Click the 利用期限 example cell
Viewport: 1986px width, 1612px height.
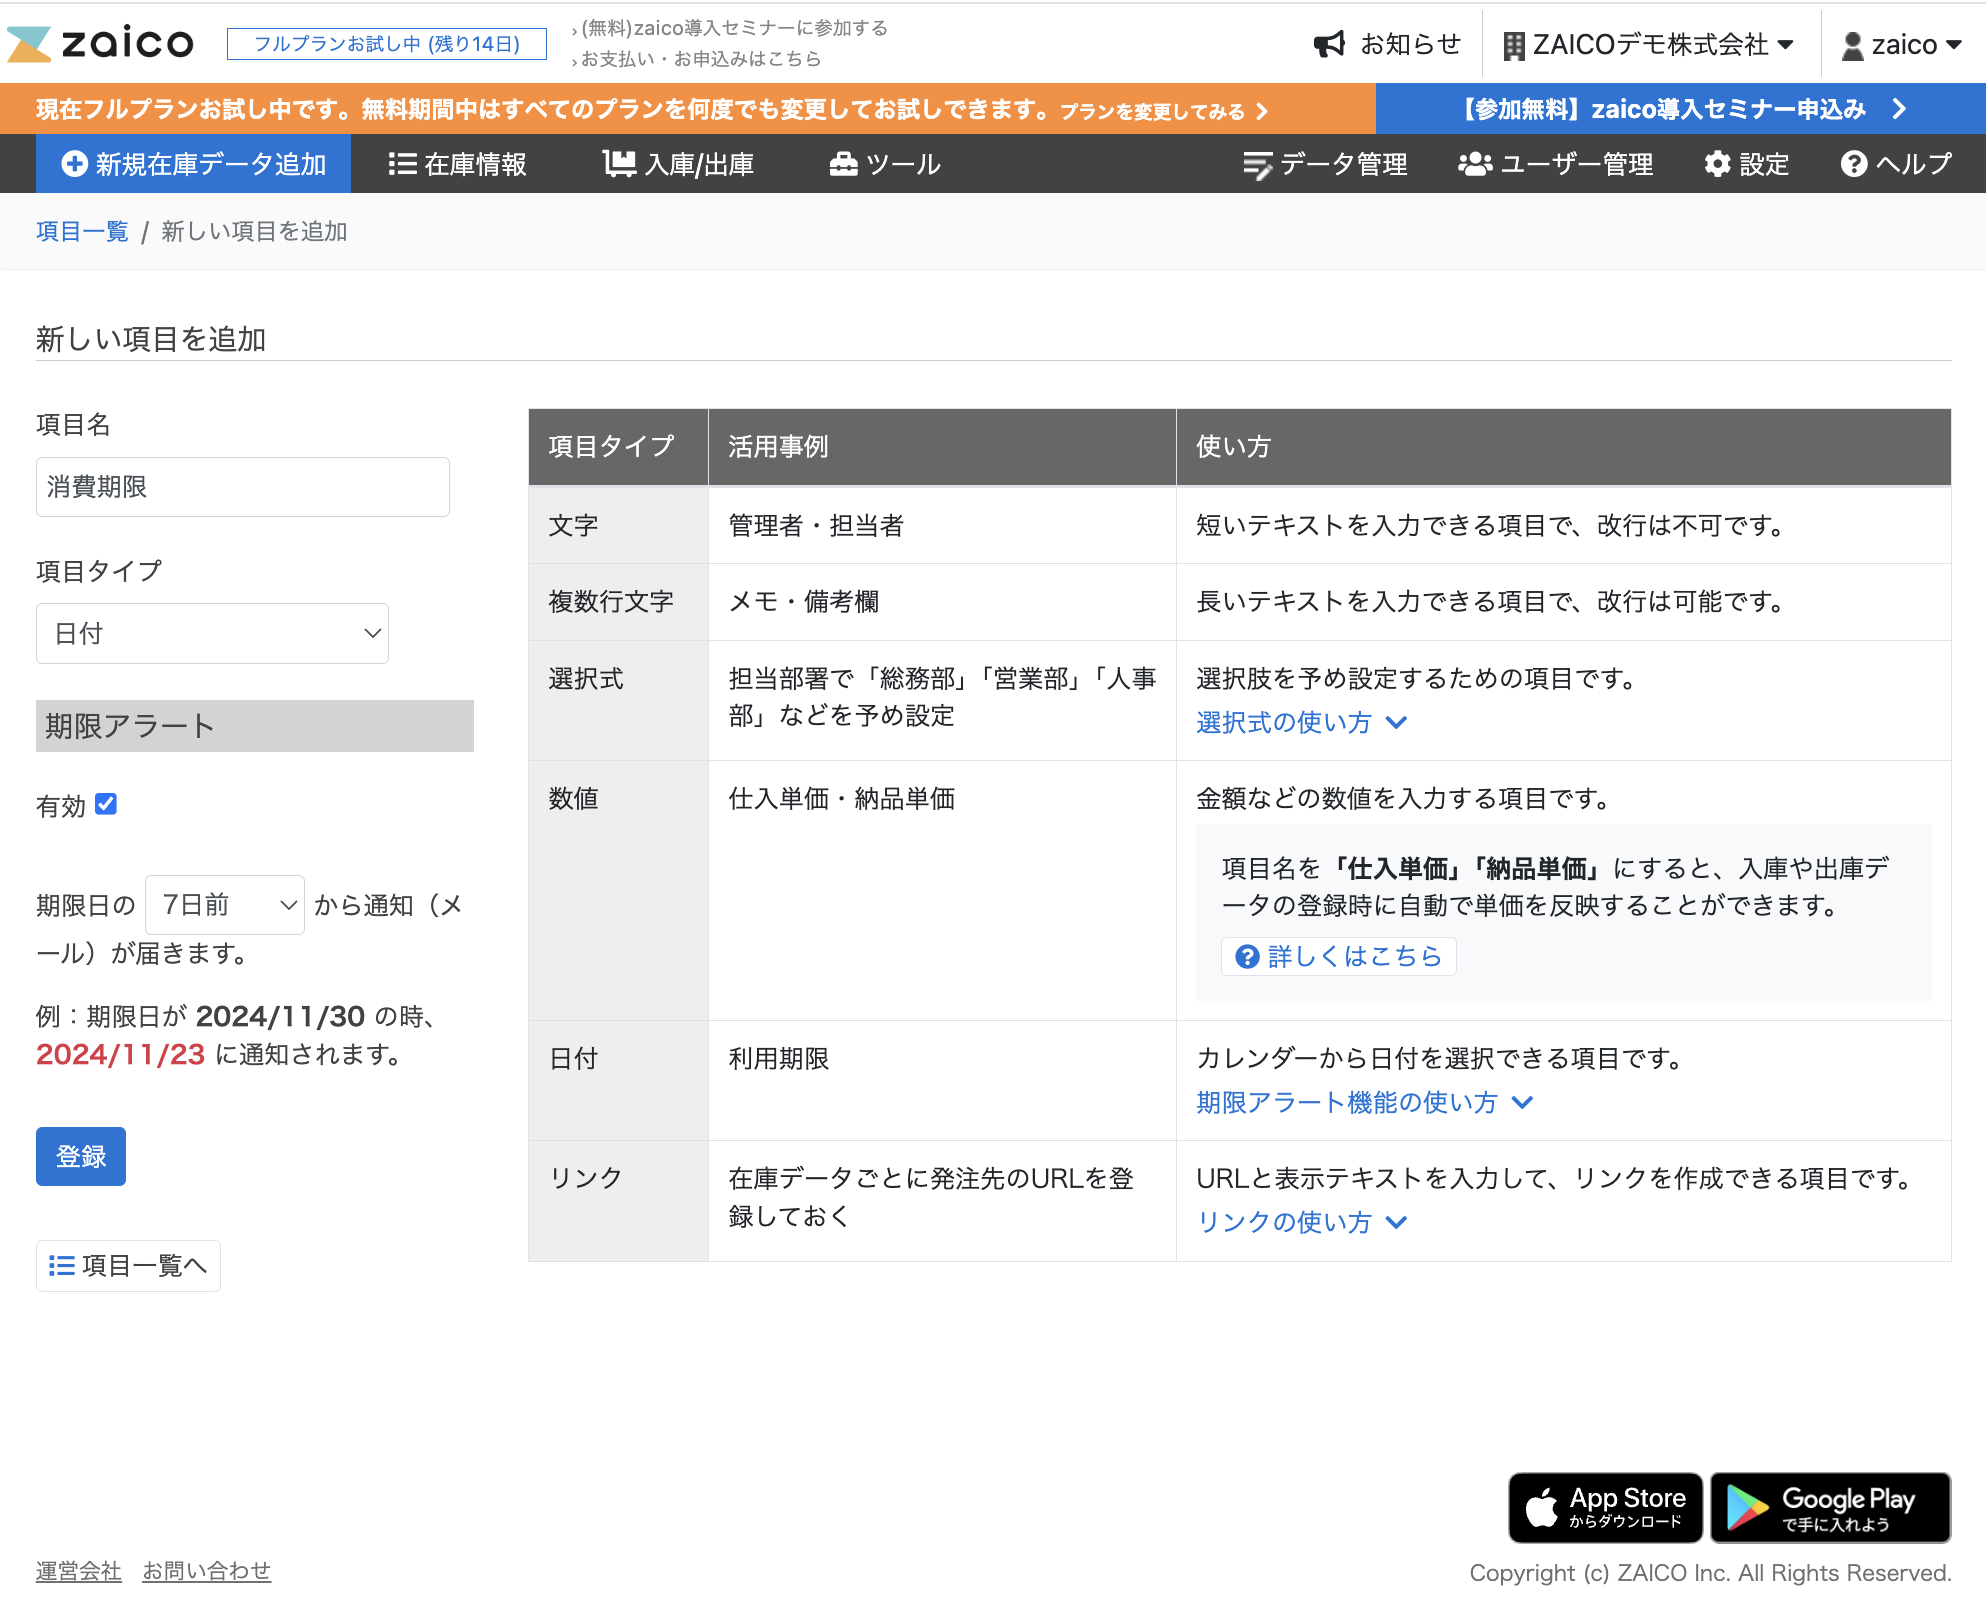click(x=942, y=1080)
